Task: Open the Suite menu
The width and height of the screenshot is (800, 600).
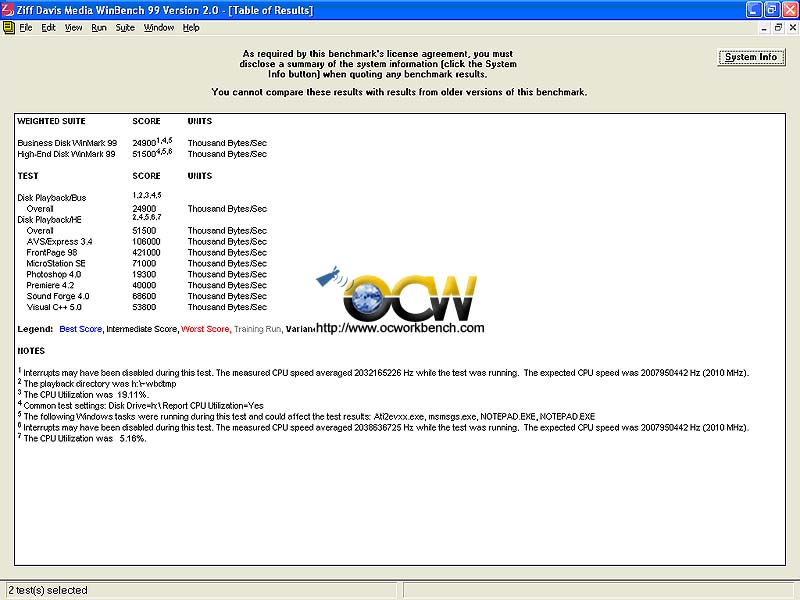Action: point(125,28)
